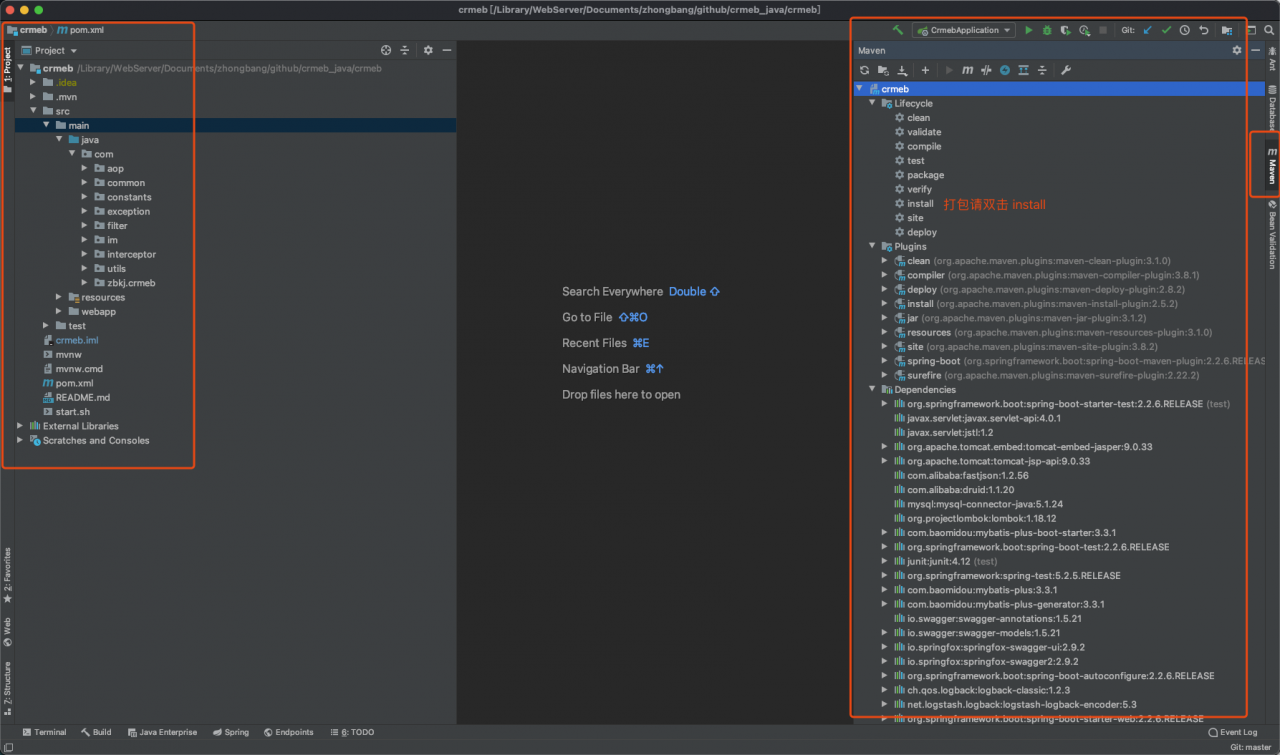Viewport: 1280px width, 755px height.
Task: Open Maven panel gear options
Action: pos(1237,50)
